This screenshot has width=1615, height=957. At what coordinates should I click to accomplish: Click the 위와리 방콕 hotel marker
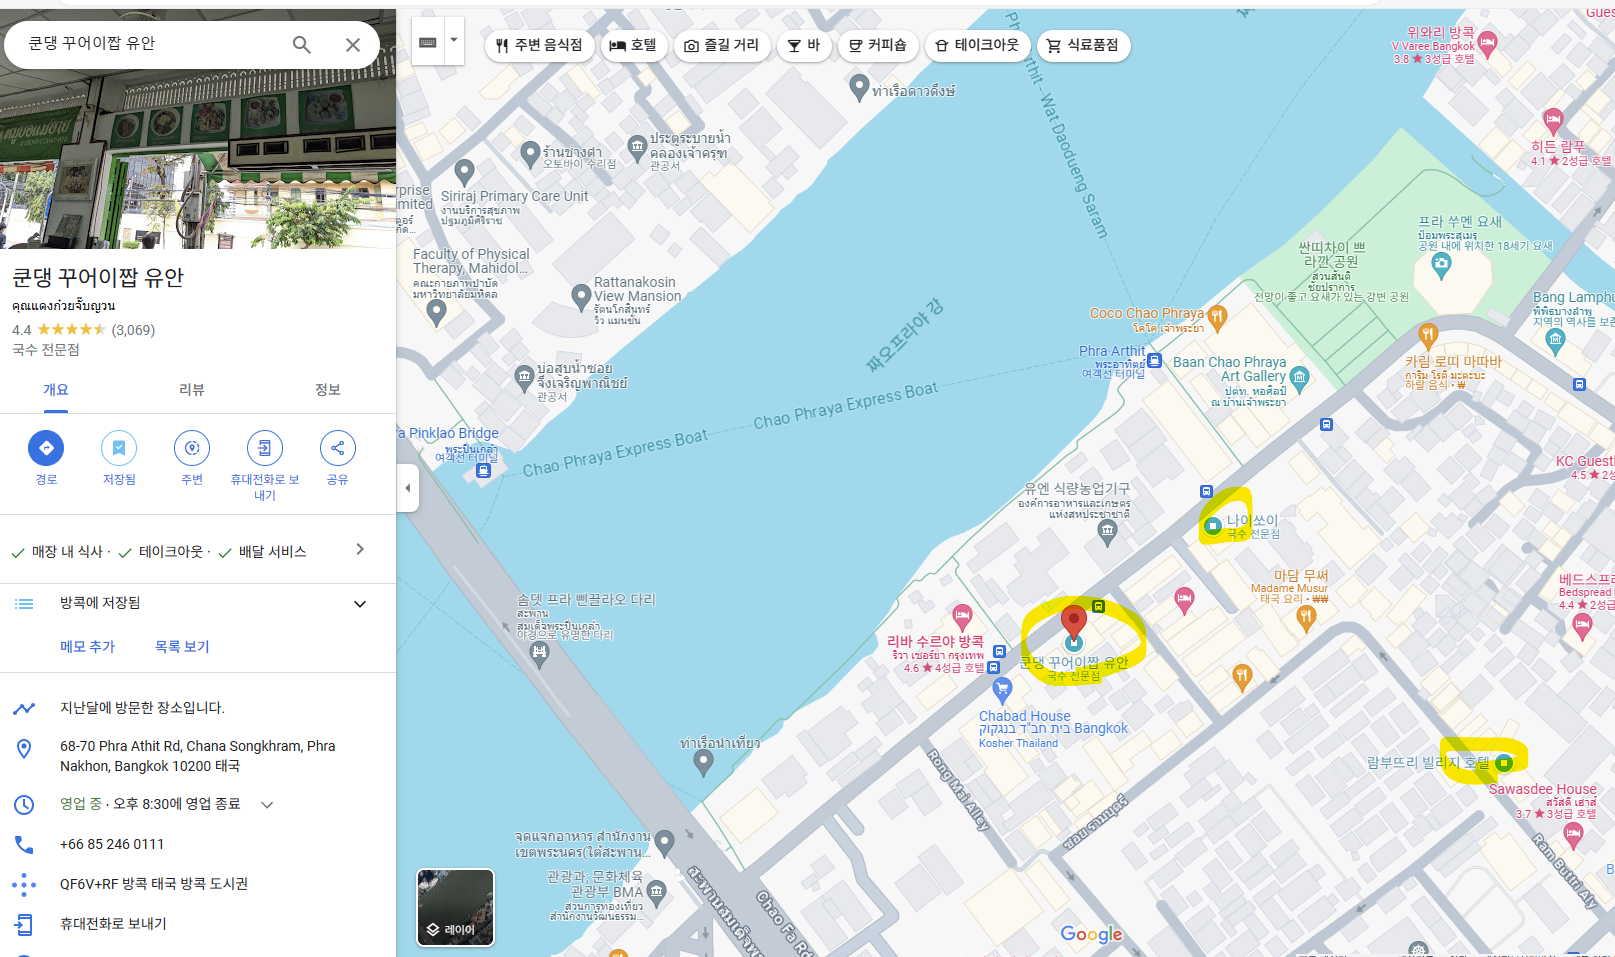pos(1487,43)
